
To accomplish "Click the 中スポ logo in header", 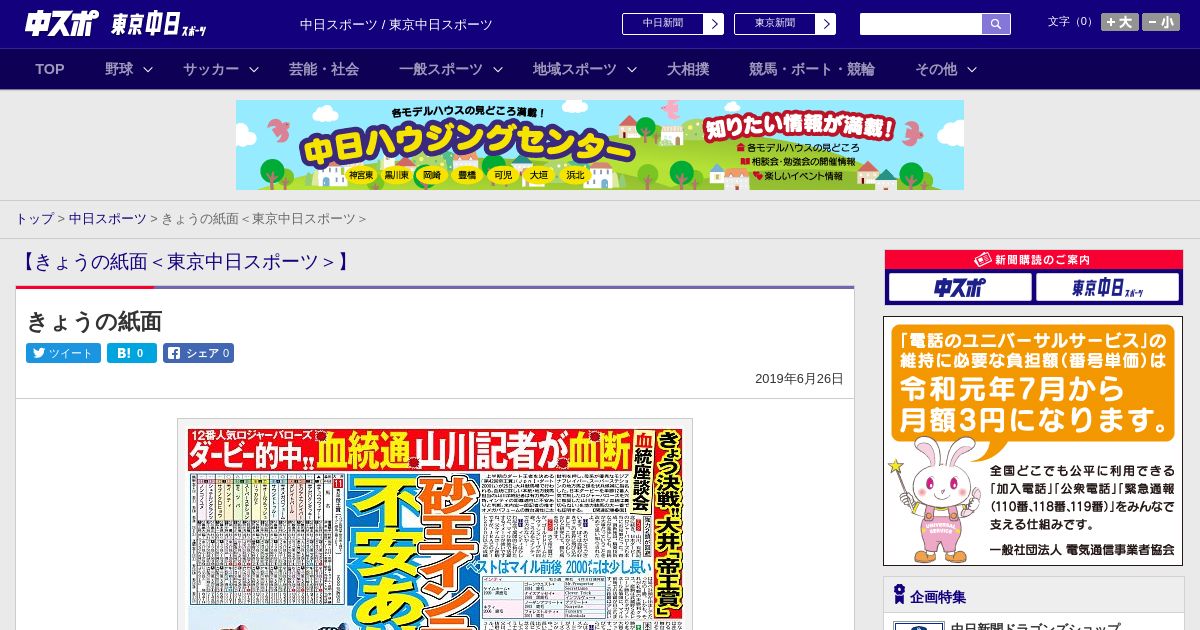I will coord(61,24).
